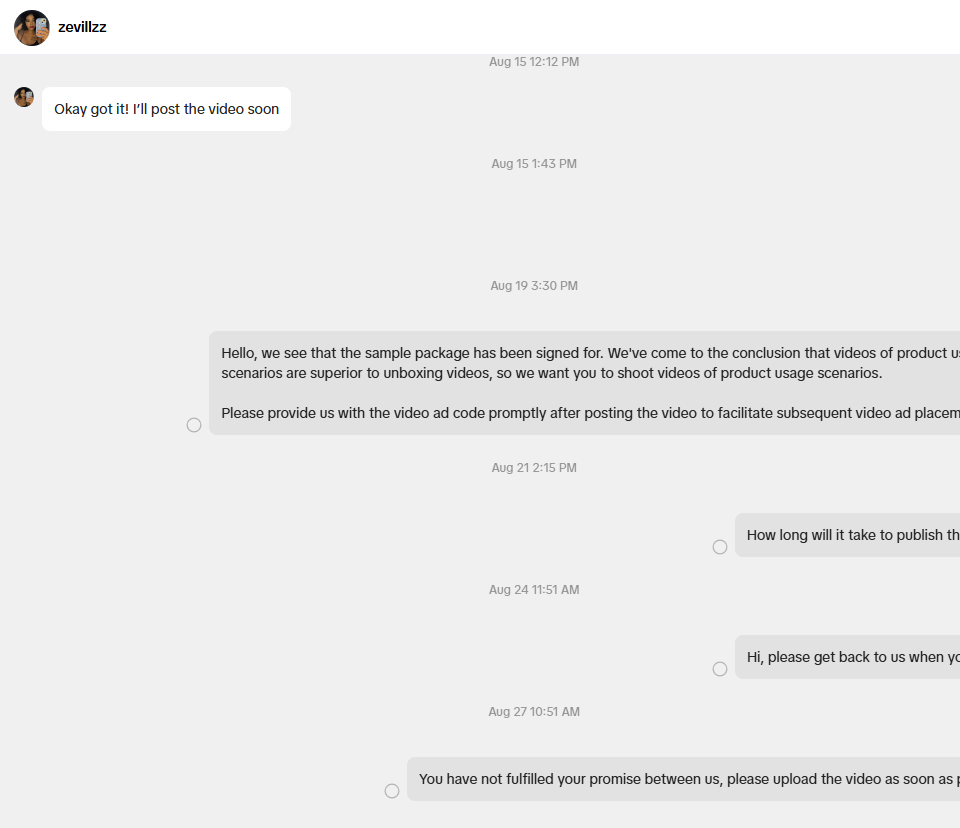Click the Aug 15 1:43 PM timestamp

tap(534, 164)
